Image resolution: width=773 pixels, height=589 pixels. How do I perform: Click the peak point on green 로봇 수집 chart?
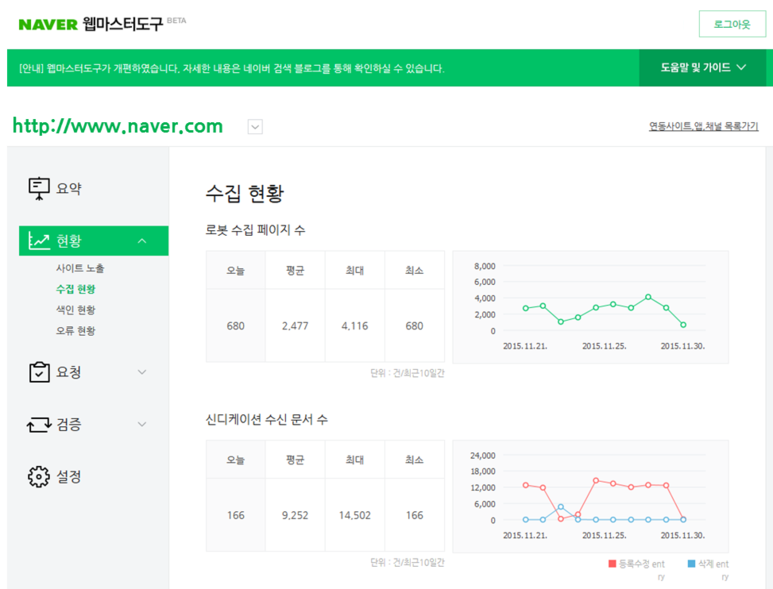point(648,297)
